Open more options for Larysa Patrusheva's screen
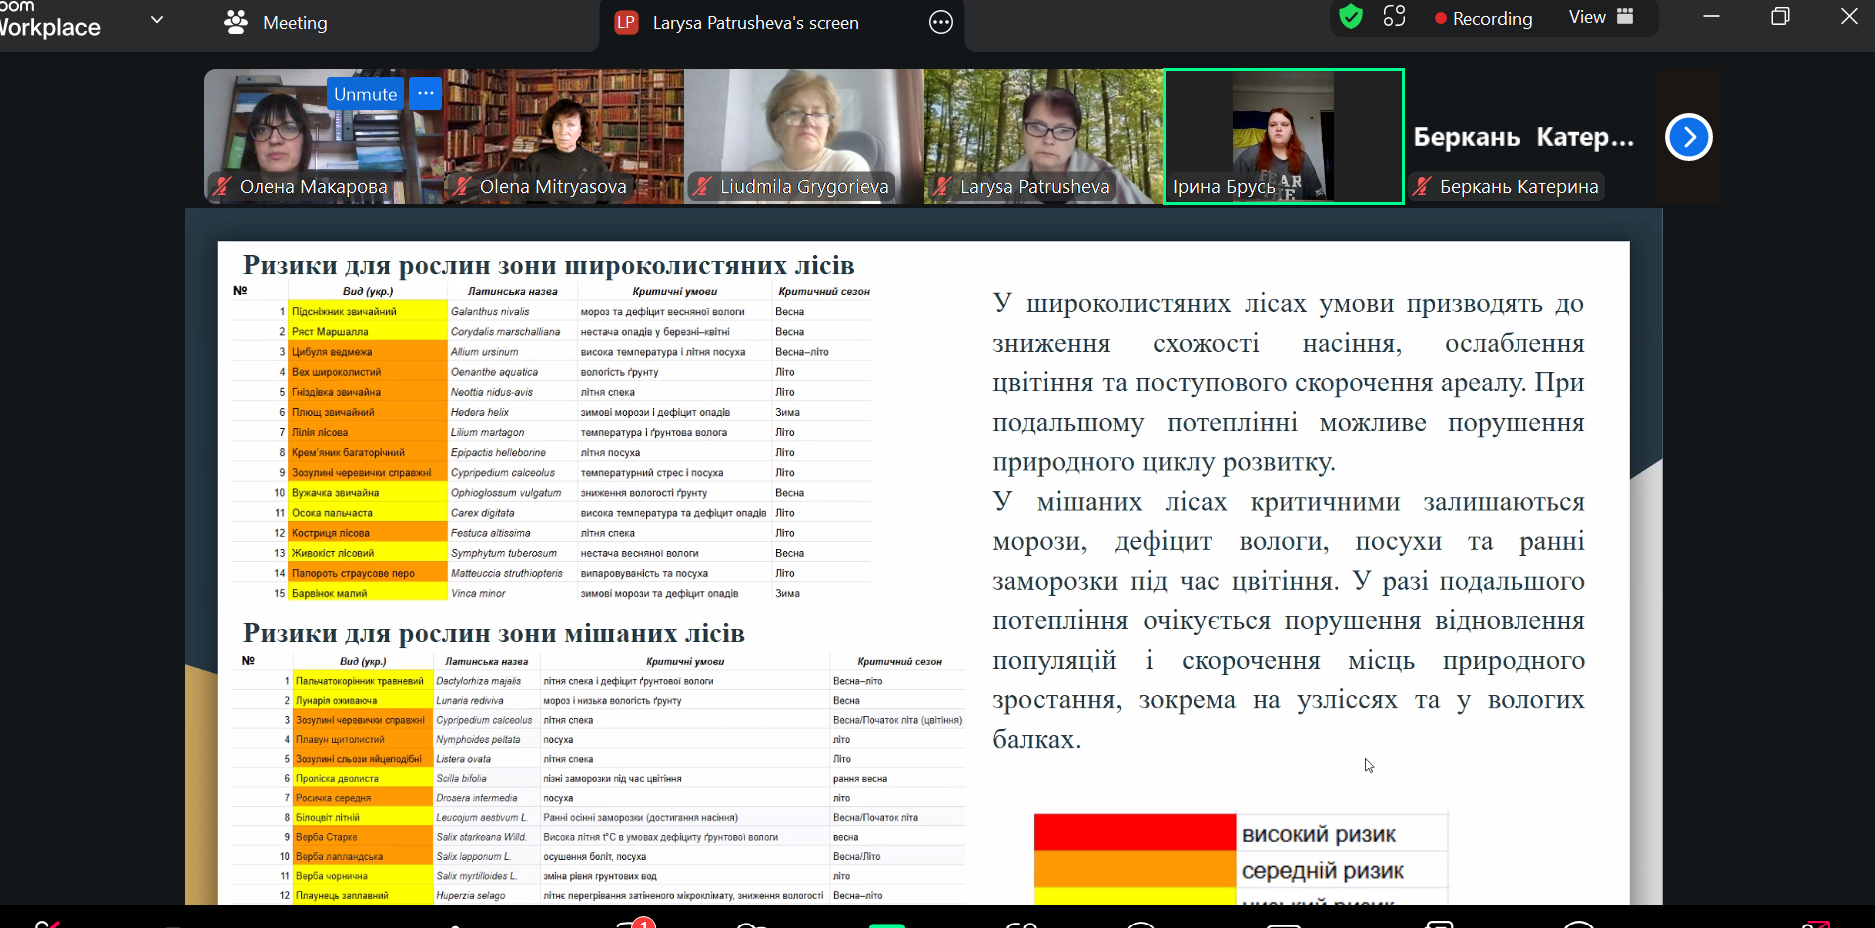The width and height of the screenshot is (1875, 928). pyautogui.click(x=940, y=22)
